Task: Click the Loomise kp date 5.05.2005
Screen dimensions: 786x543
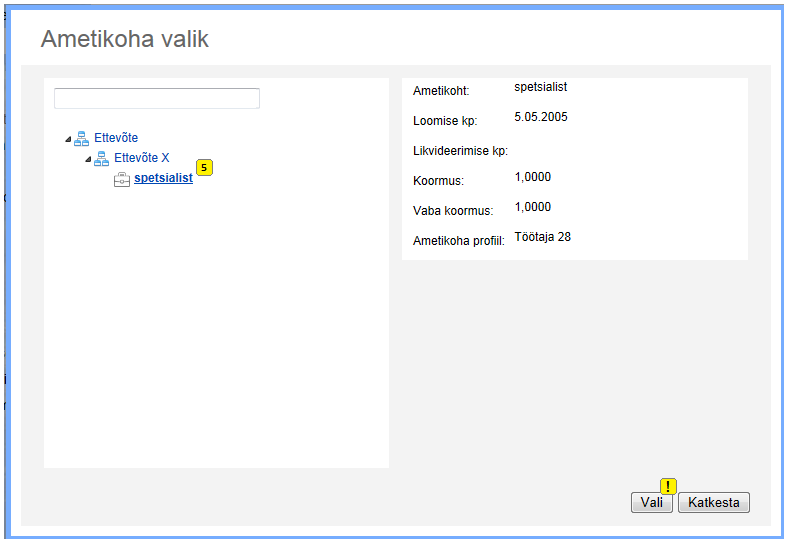Action: 541,117
